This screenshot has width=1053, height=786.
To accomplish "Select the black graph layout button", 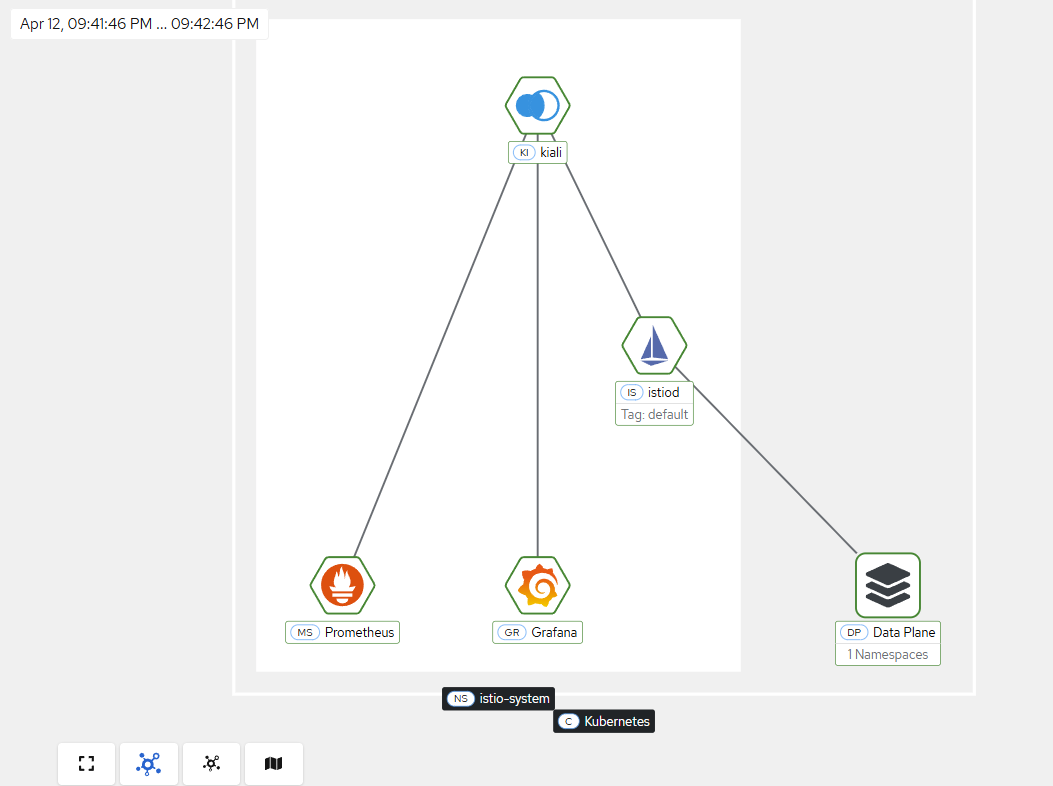I will (x=212, y=763).
